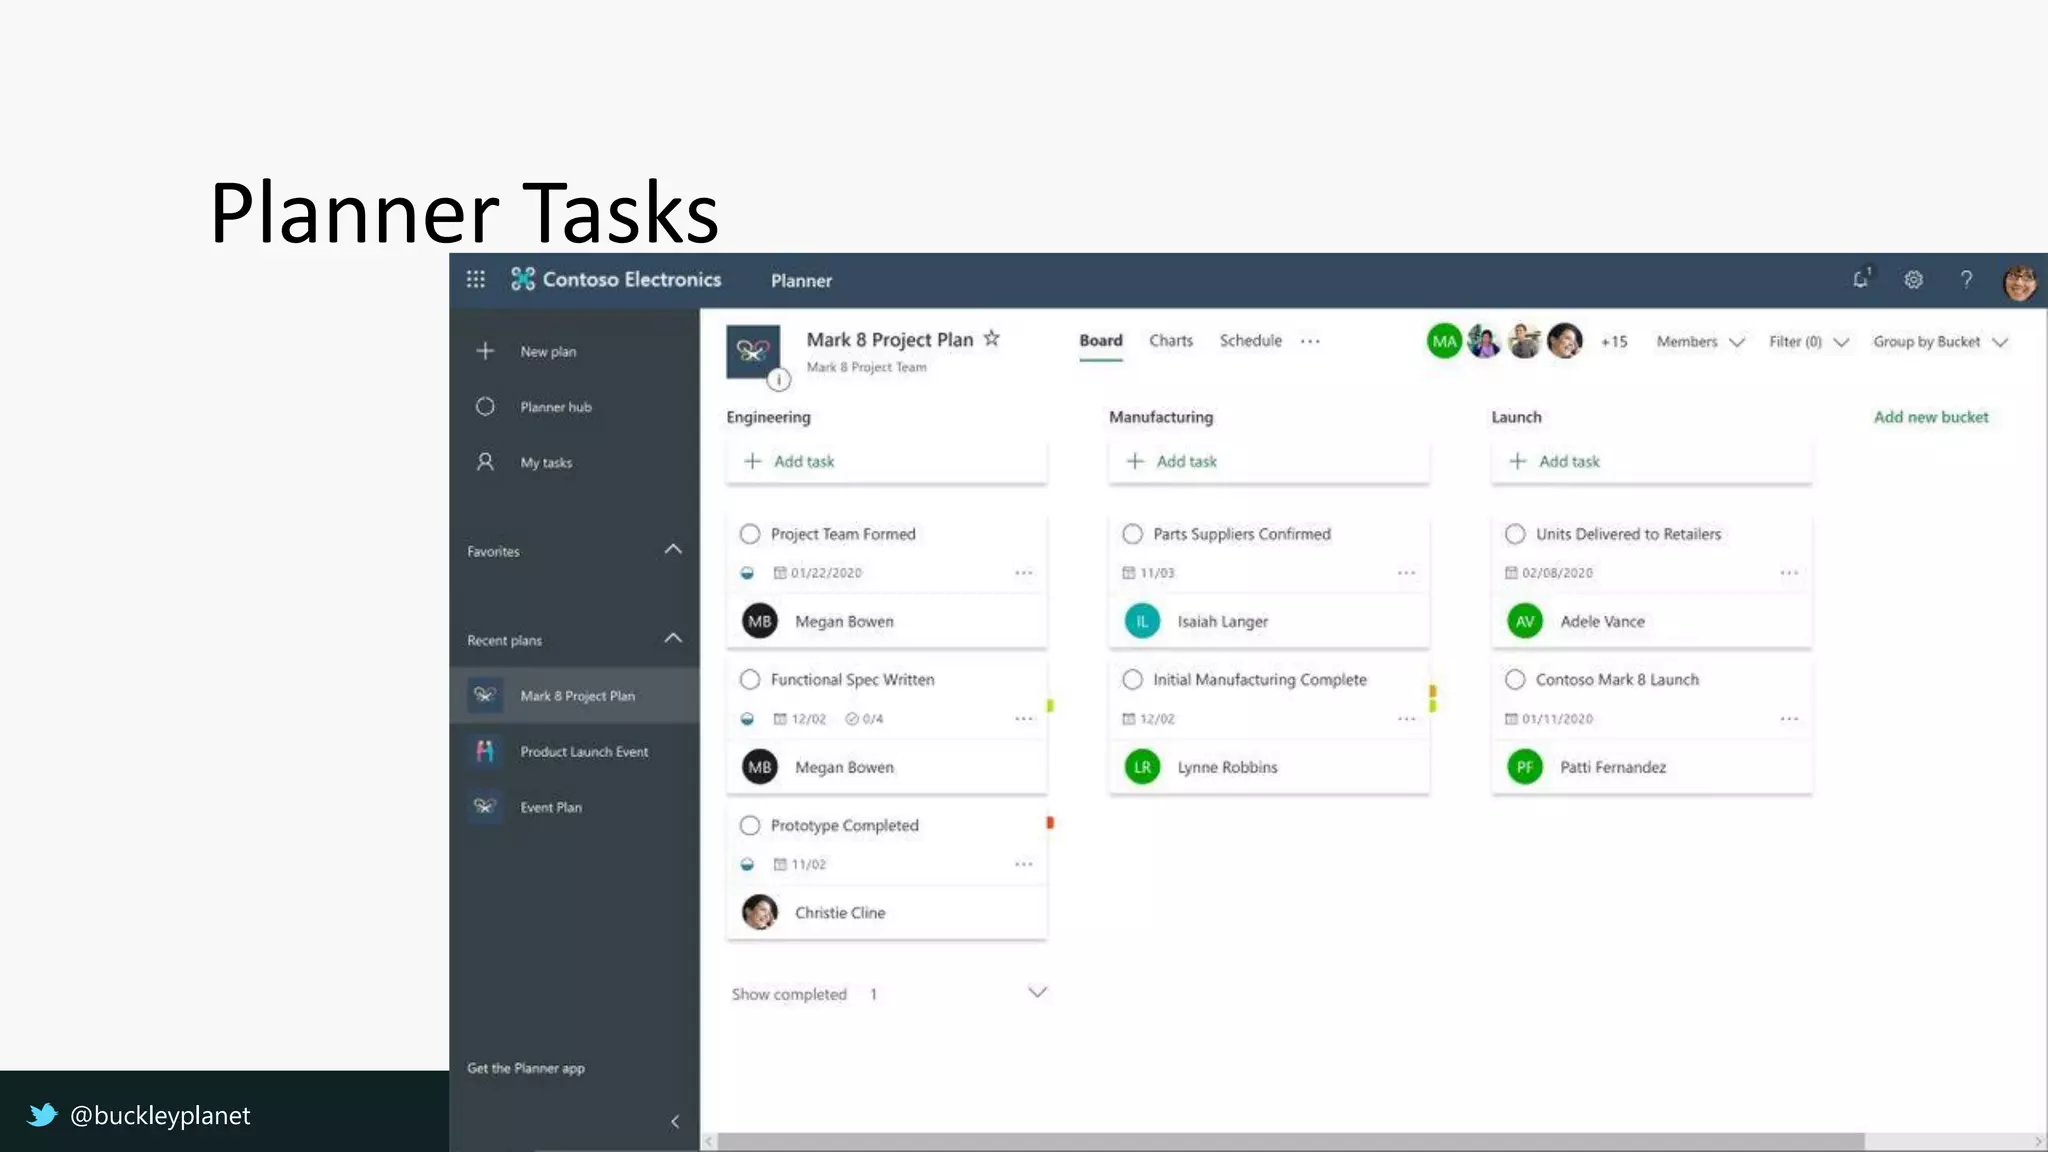The height and width of the screenshot is (1152, 2048).
Task: Click the red label on Prototype Completed card
Action: click(x=1050, y=823)
